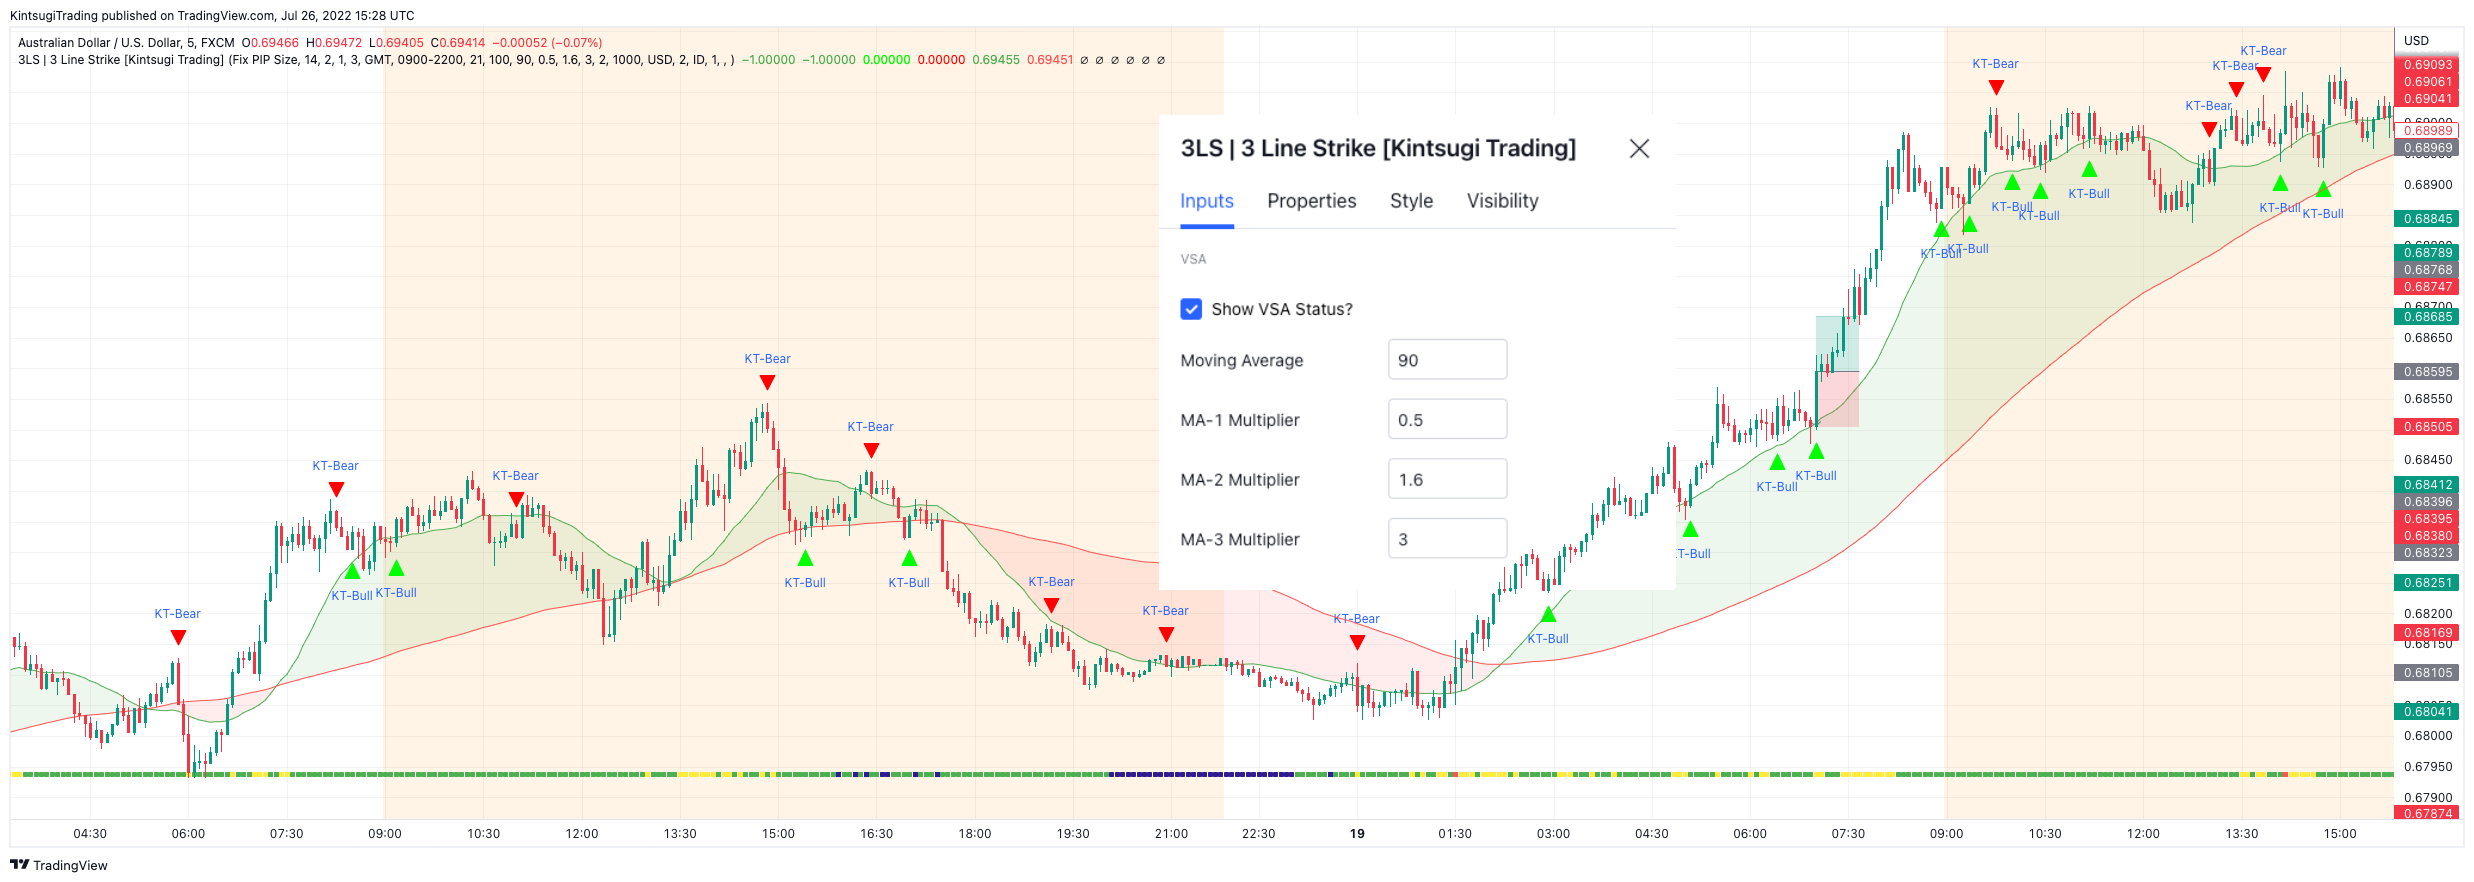Viewport: 2474px width, 882px height.
Task: Click the 22:30 time axis label
Action: pyautogui.click(x=1258, y=834)
